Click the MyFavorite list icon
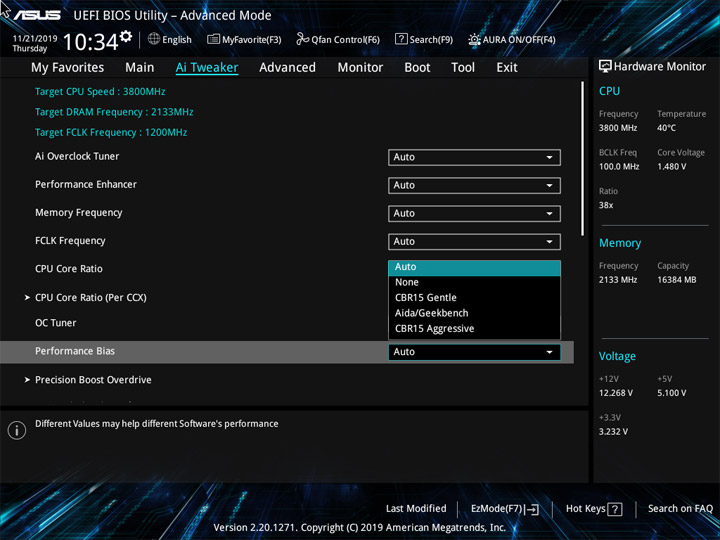 tap(213, 39)
